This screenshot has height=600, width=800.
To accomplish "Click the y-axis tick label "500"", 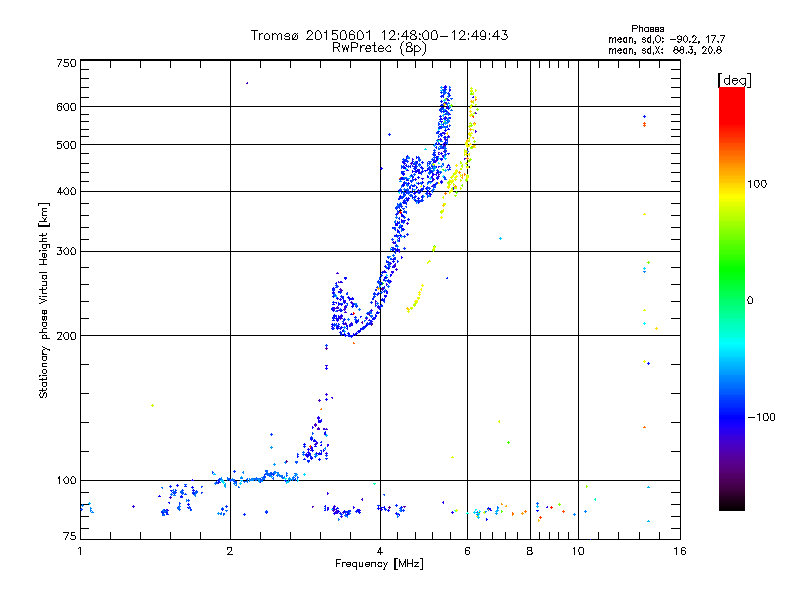I will point(66,145).
